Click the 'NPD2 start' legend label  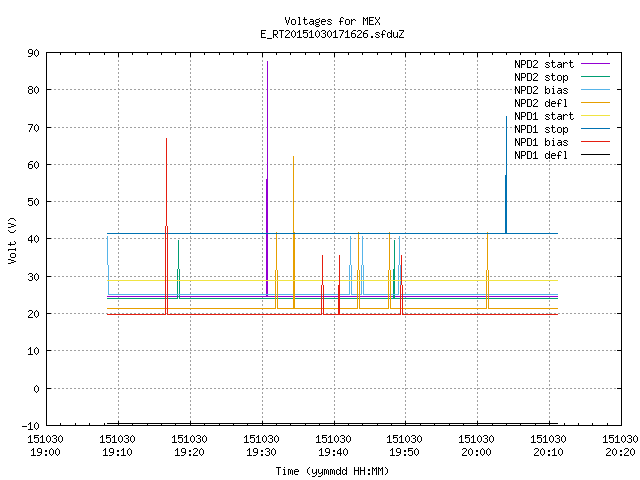544,64
